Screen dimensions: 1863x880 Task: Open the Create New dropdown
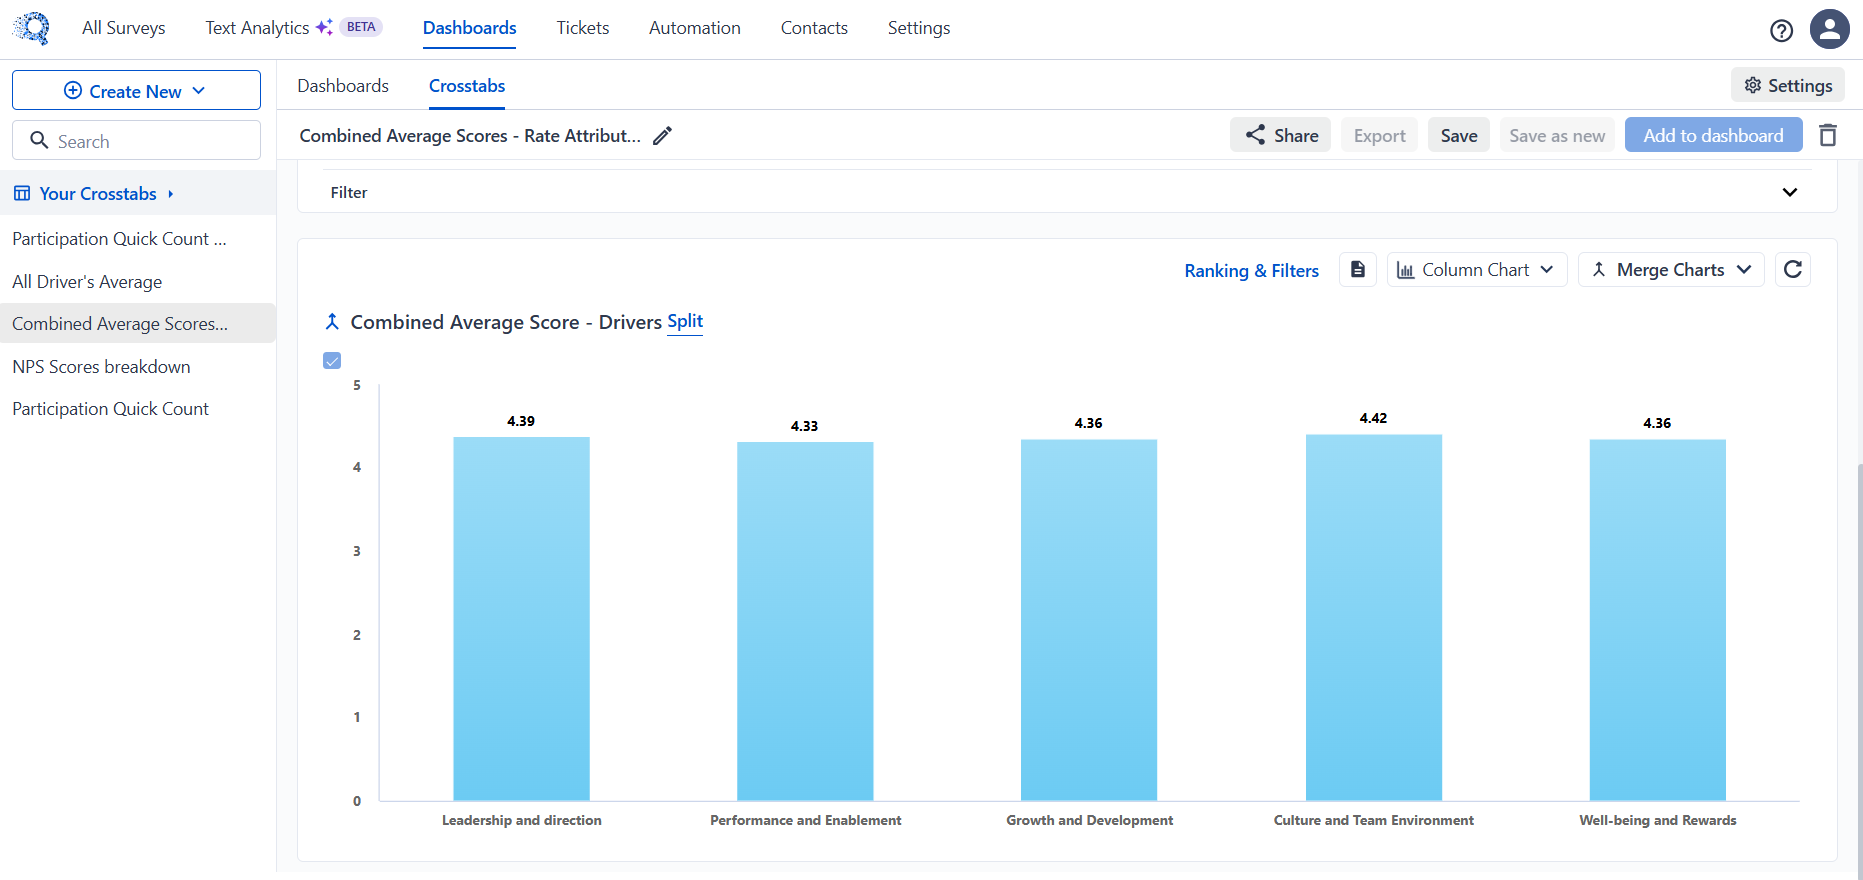[x=136, y=91]
